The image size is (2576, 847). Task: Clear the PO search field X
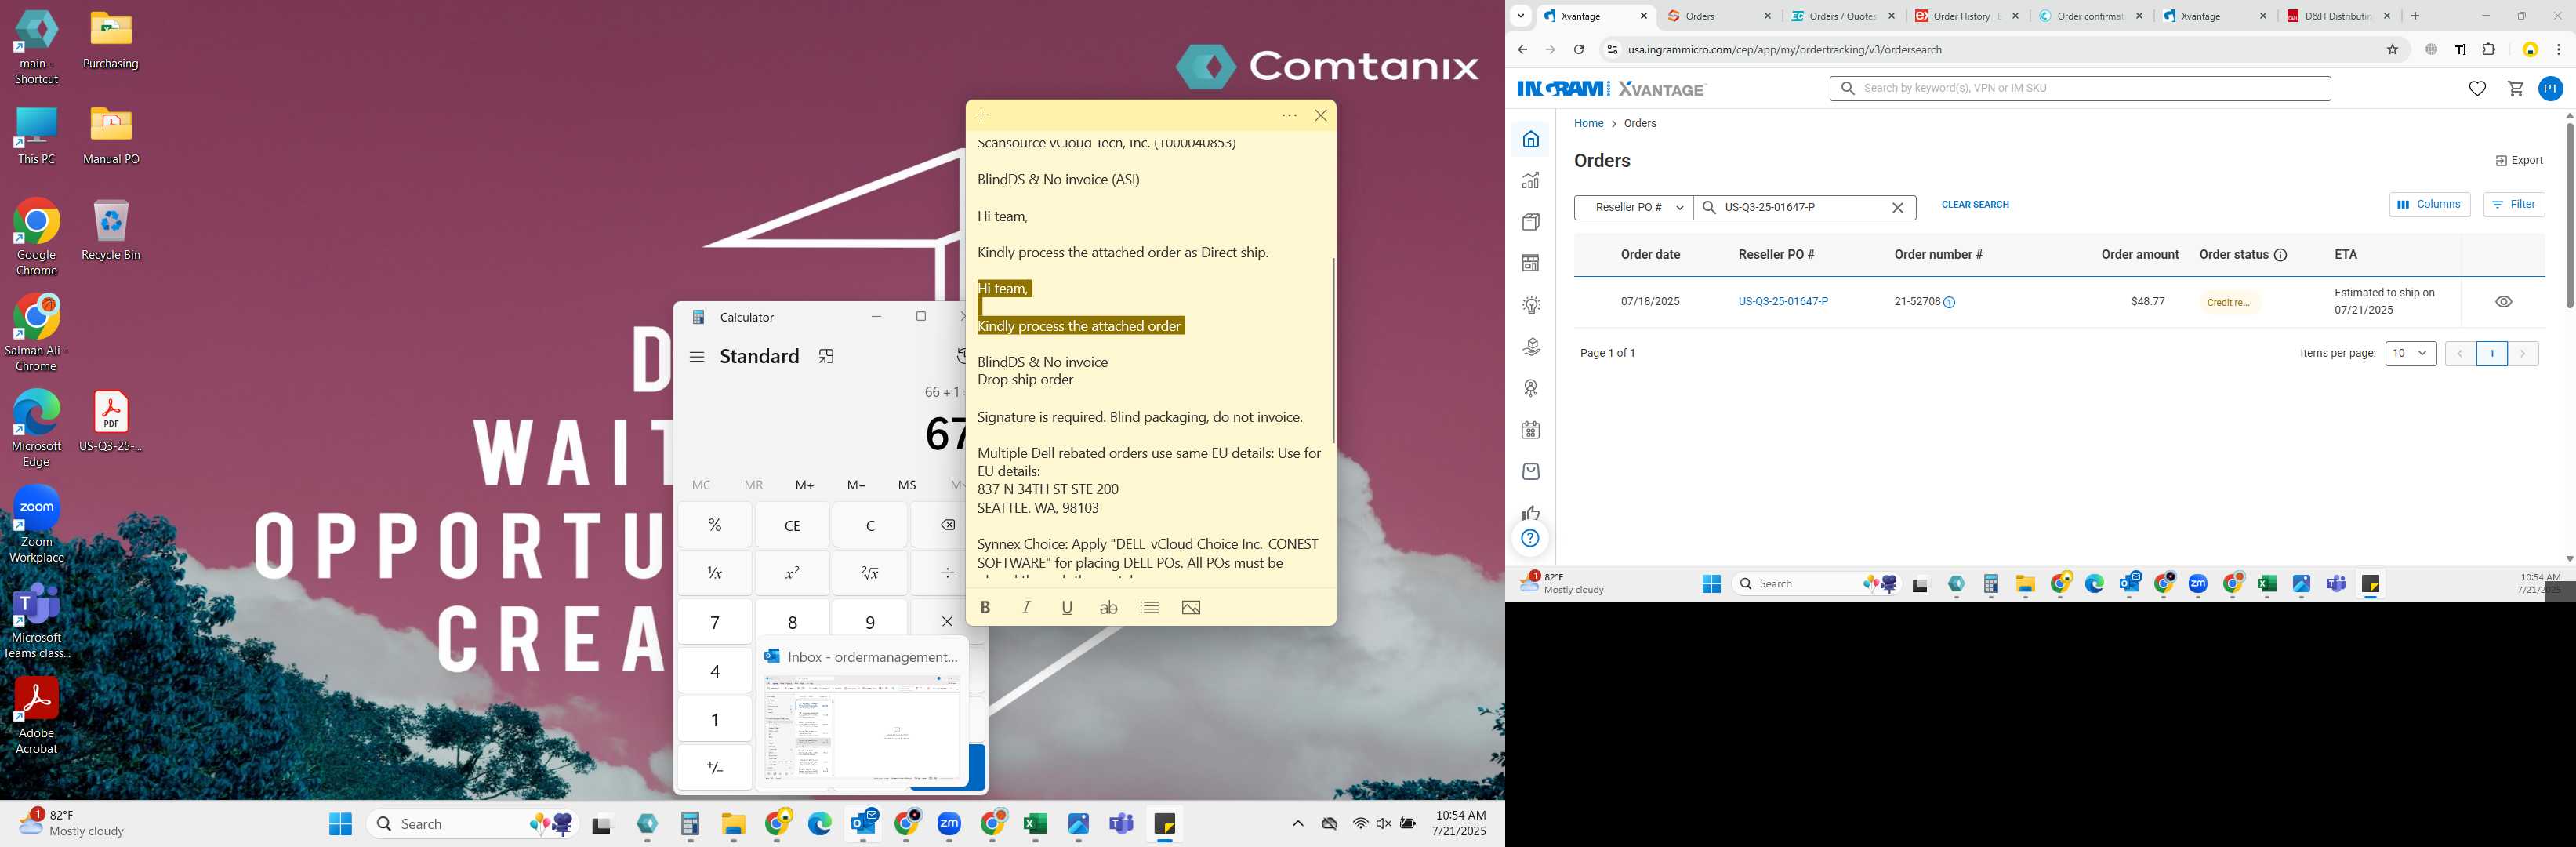[x=1897, y=208]
